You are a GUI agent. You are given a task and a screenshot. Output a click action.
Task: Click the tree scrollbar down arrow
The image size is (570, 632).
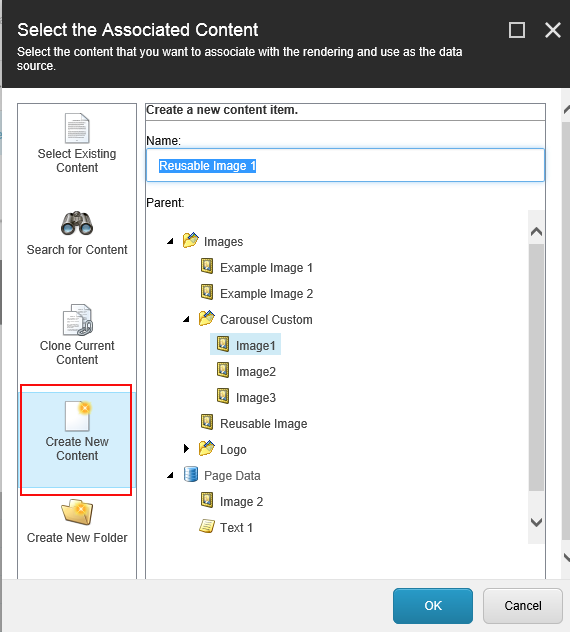[536, 523]
